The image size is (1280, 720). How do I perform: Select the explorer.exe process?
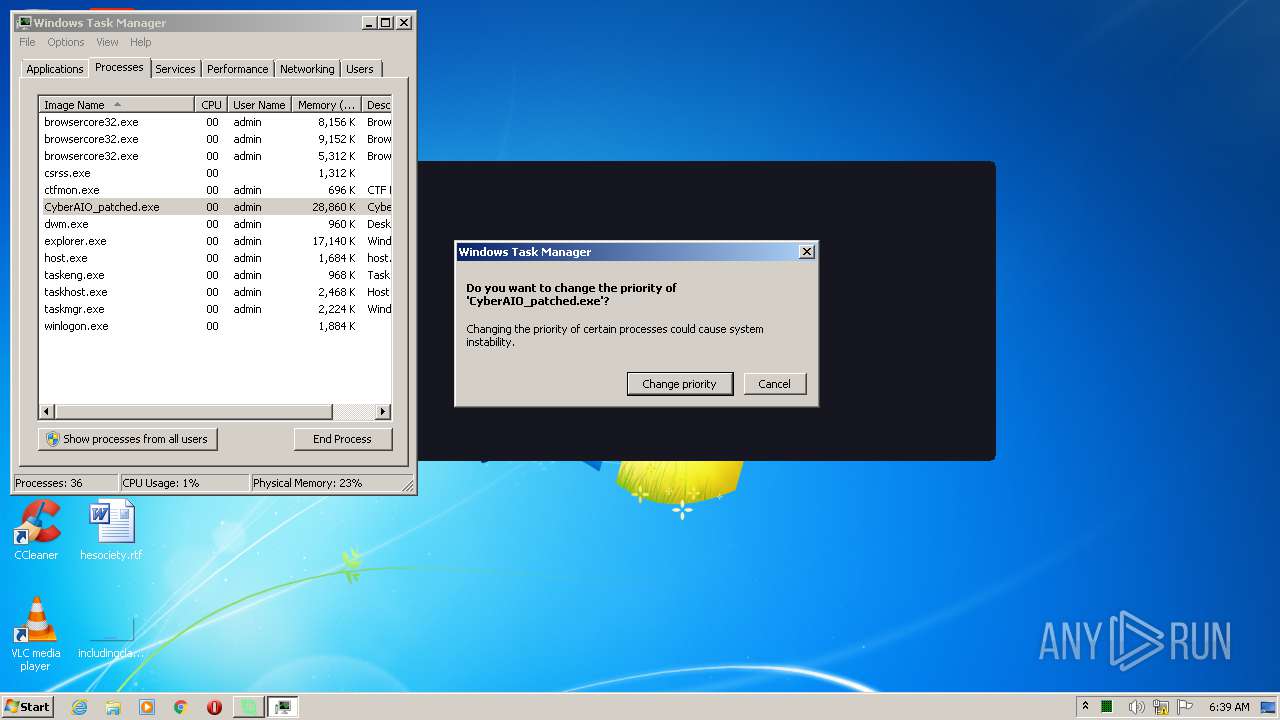(215, 241)
